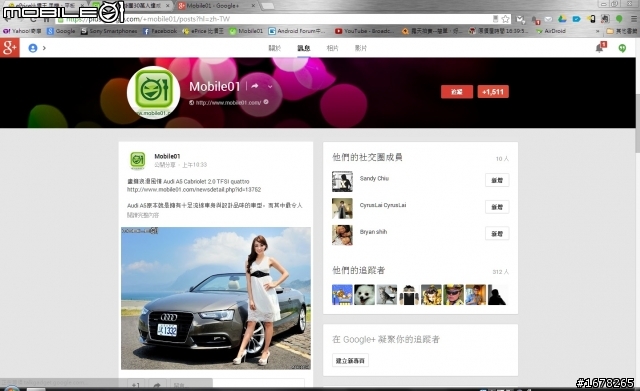The image size is (640, 391).
Task: Click the 建立新專頁 button
Action: pyautogui.click(x=350, y=360)
